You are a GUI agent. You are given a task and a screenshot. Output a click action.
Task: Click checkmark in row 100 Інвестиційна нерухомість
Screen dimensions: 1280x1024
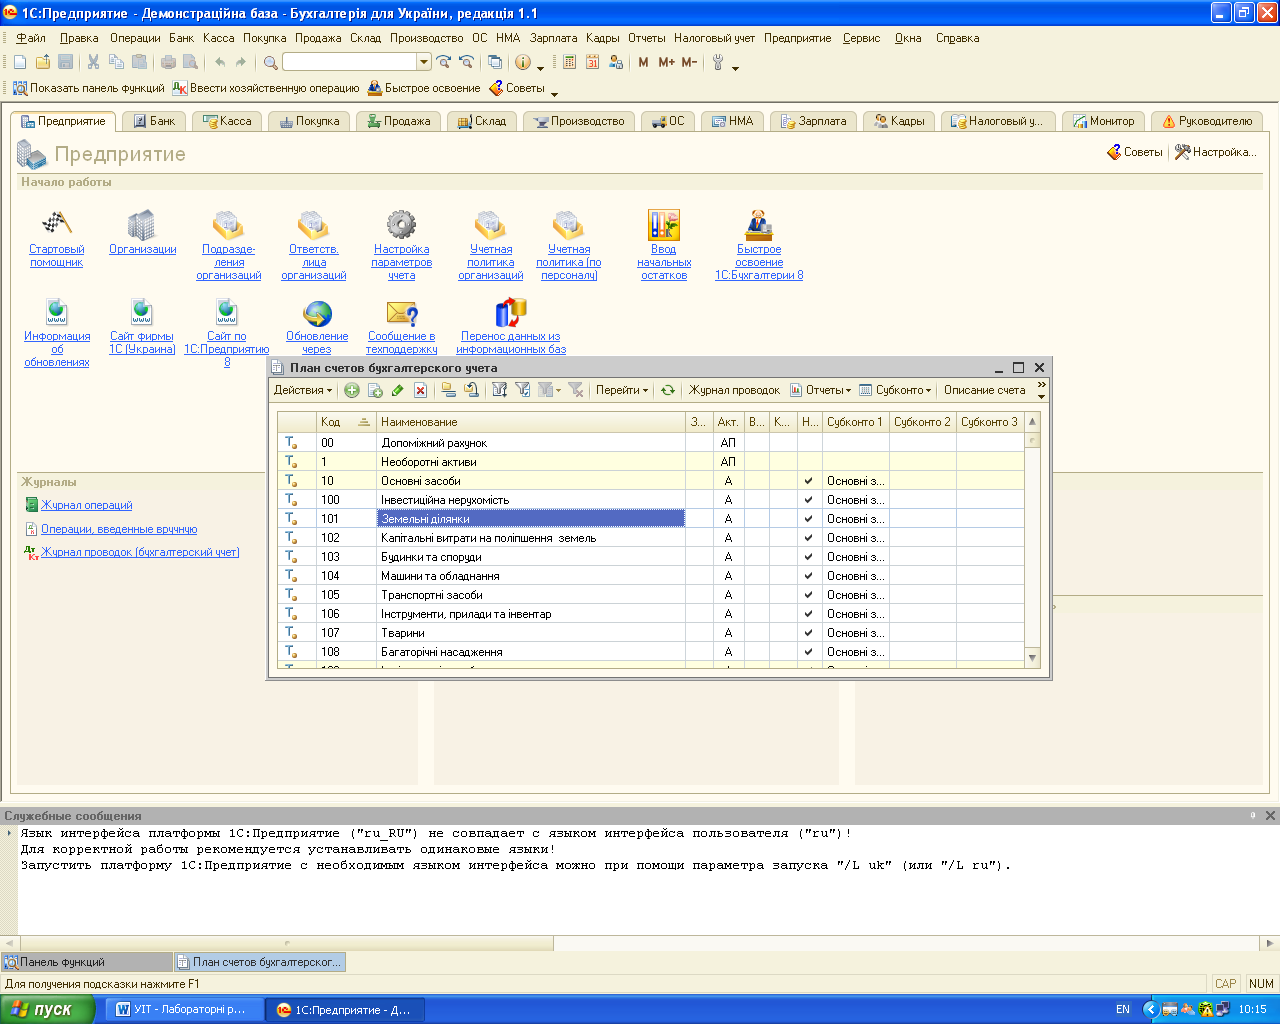(x=808, y=500)
